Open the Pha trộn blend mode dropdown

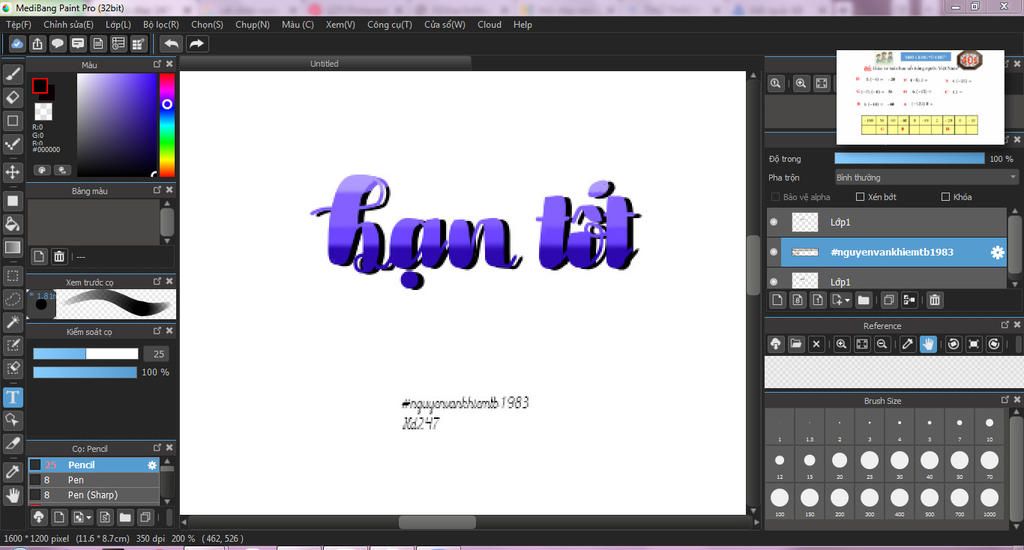point(926,178)
